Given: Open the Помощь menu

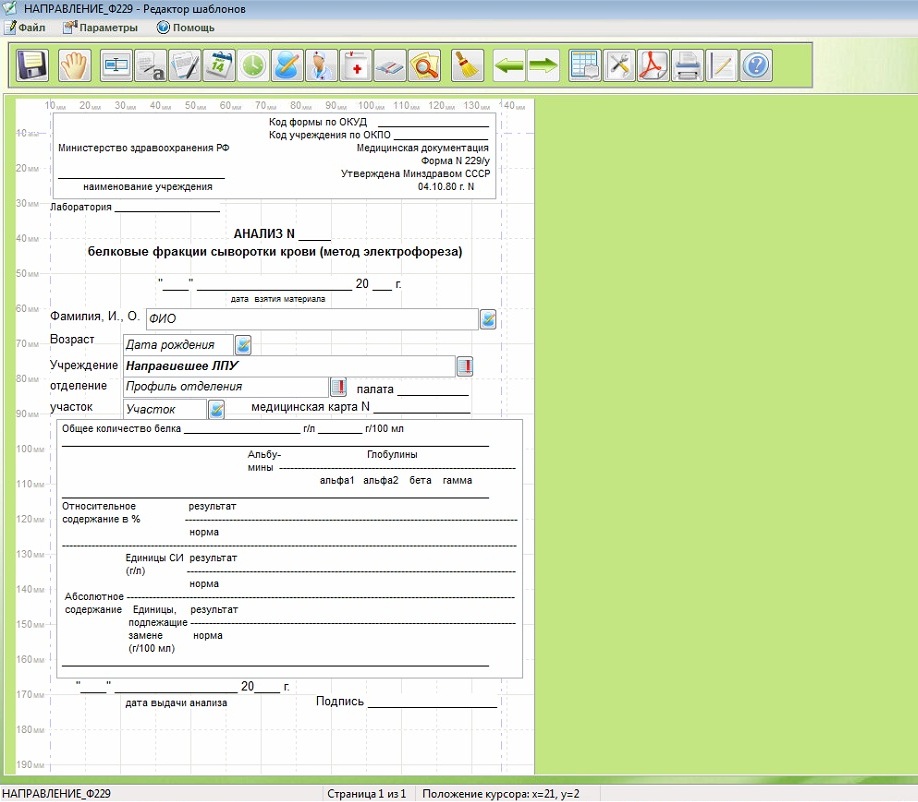Looking at the screenshot, I should pos(186,28).
